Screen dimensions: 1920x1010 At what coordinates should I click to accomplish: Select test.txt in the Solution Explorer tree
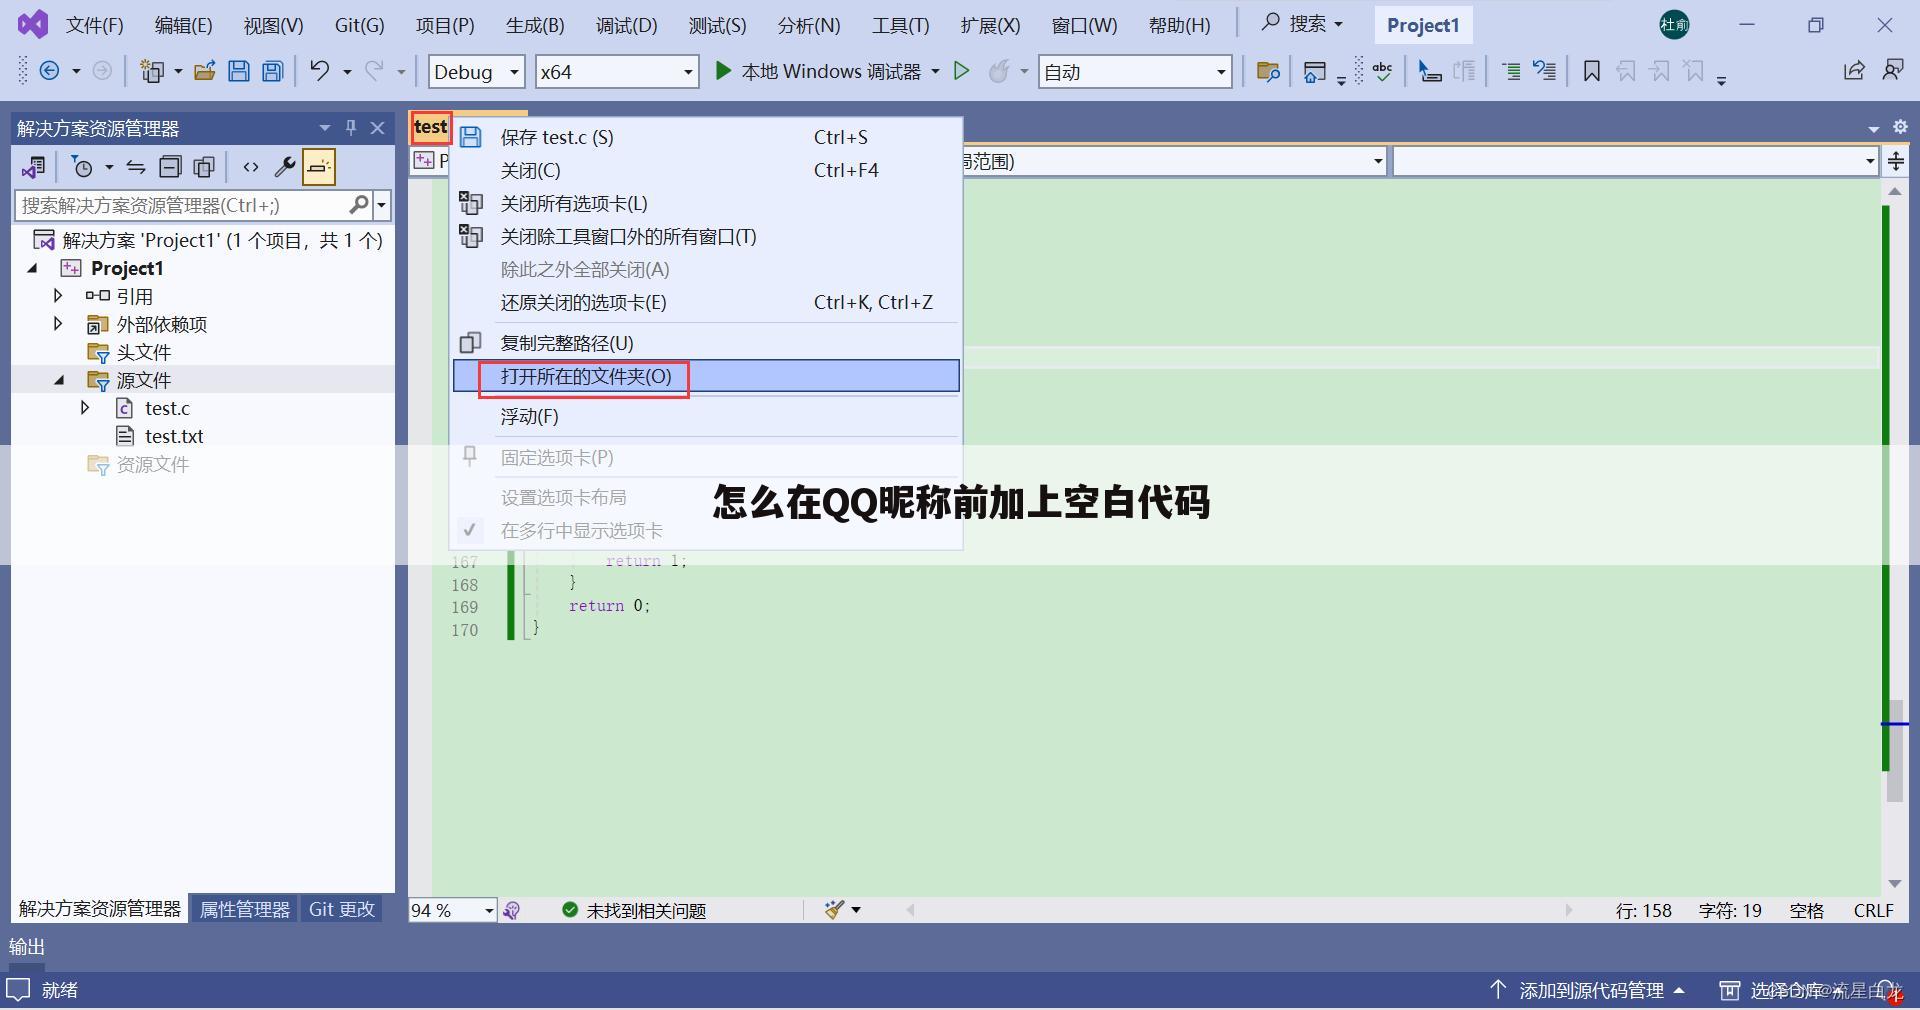(x=174, y=436)
